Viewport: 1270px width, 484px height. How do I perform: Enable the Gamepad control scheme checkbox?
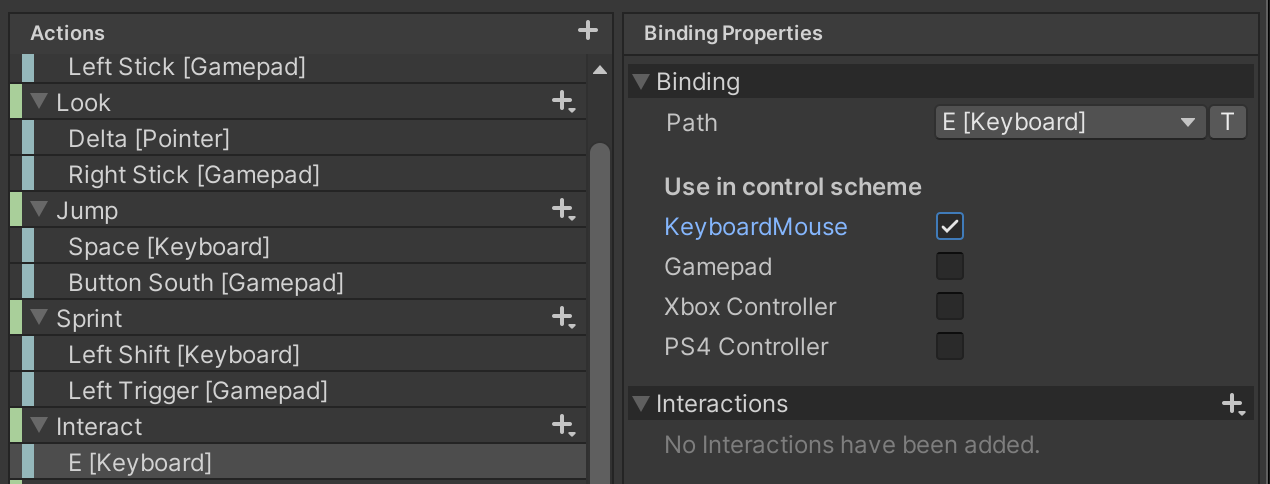950,266
